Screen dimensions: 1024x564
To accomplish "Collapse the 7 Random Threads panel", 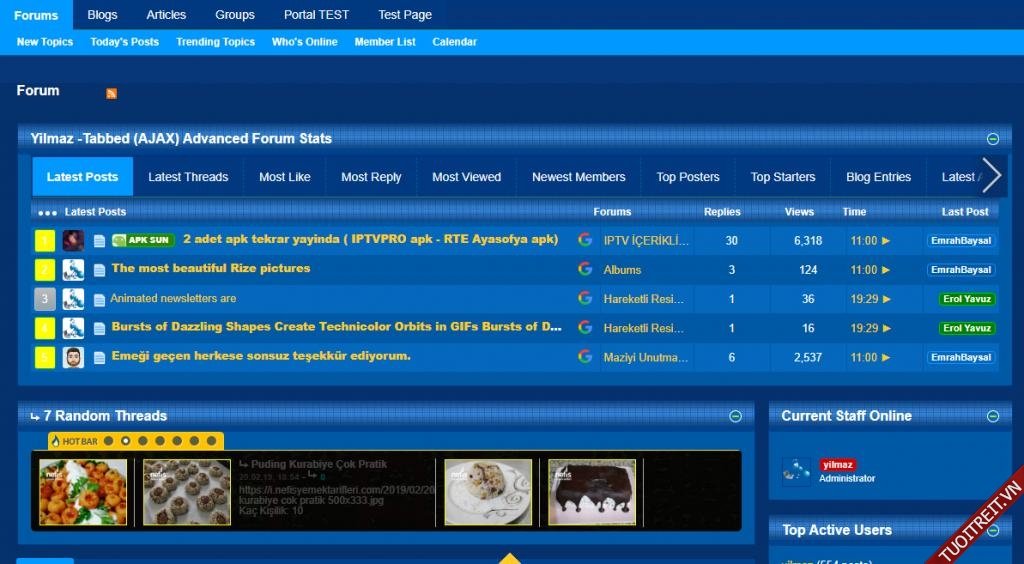I will tap(735, 416).
